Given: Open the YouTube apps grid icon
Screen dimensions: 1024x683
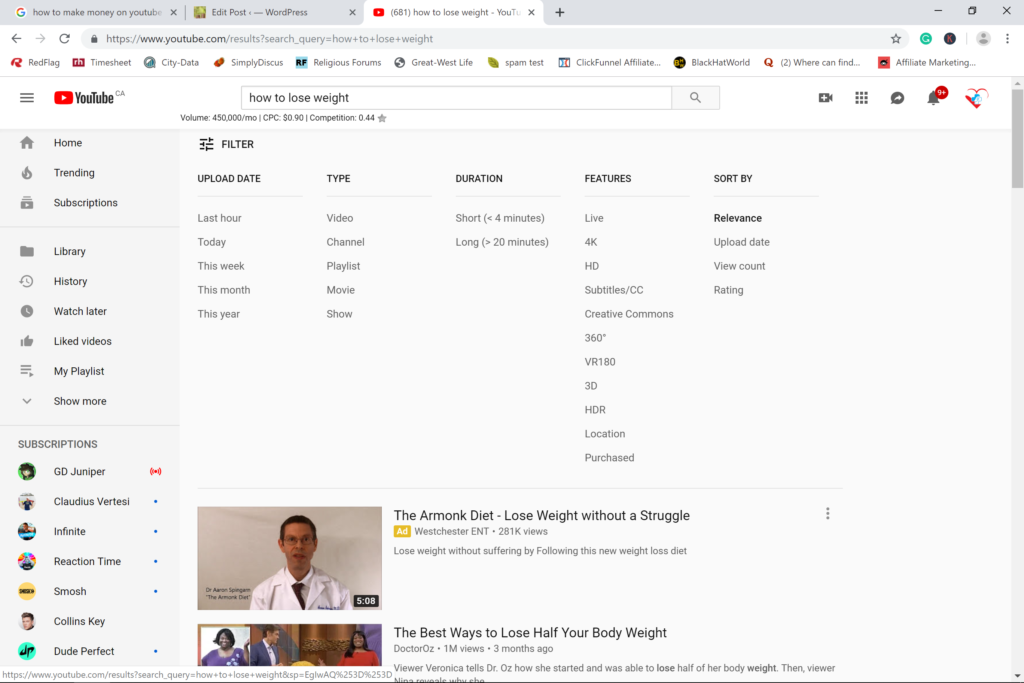Looking at the screenshot, I should point(861,98).
